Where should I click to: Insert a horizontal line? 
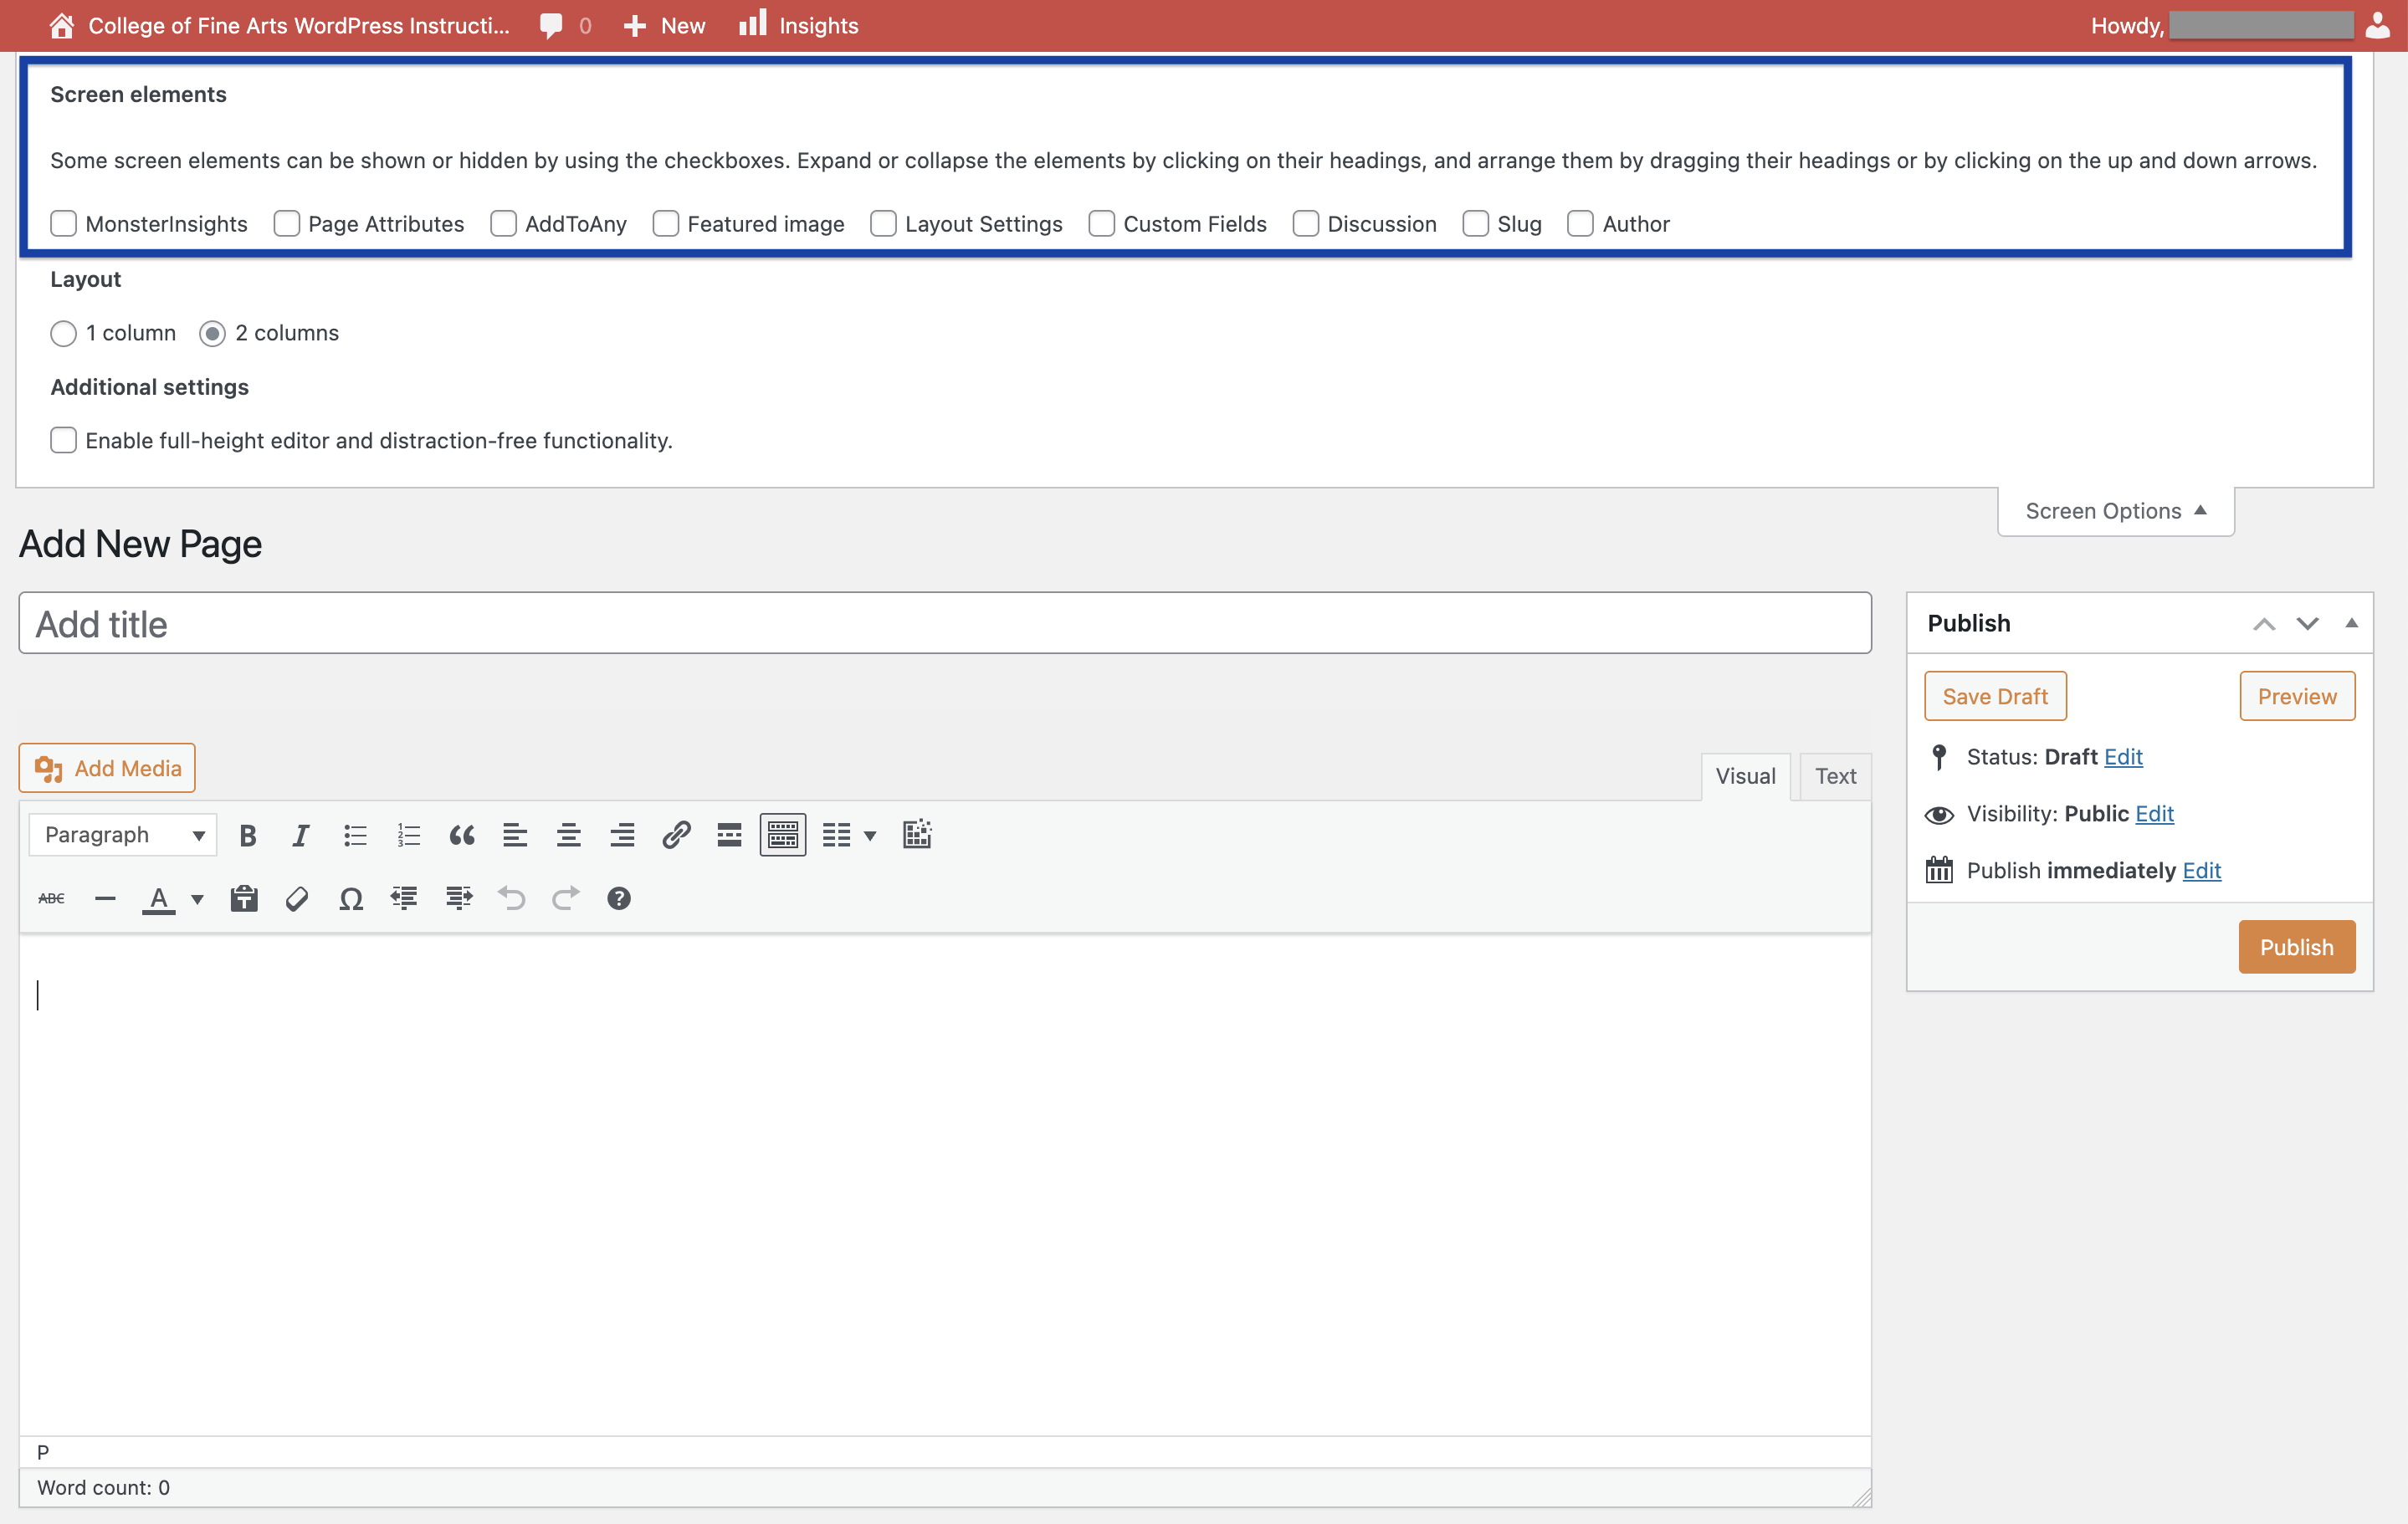point(104,898)
